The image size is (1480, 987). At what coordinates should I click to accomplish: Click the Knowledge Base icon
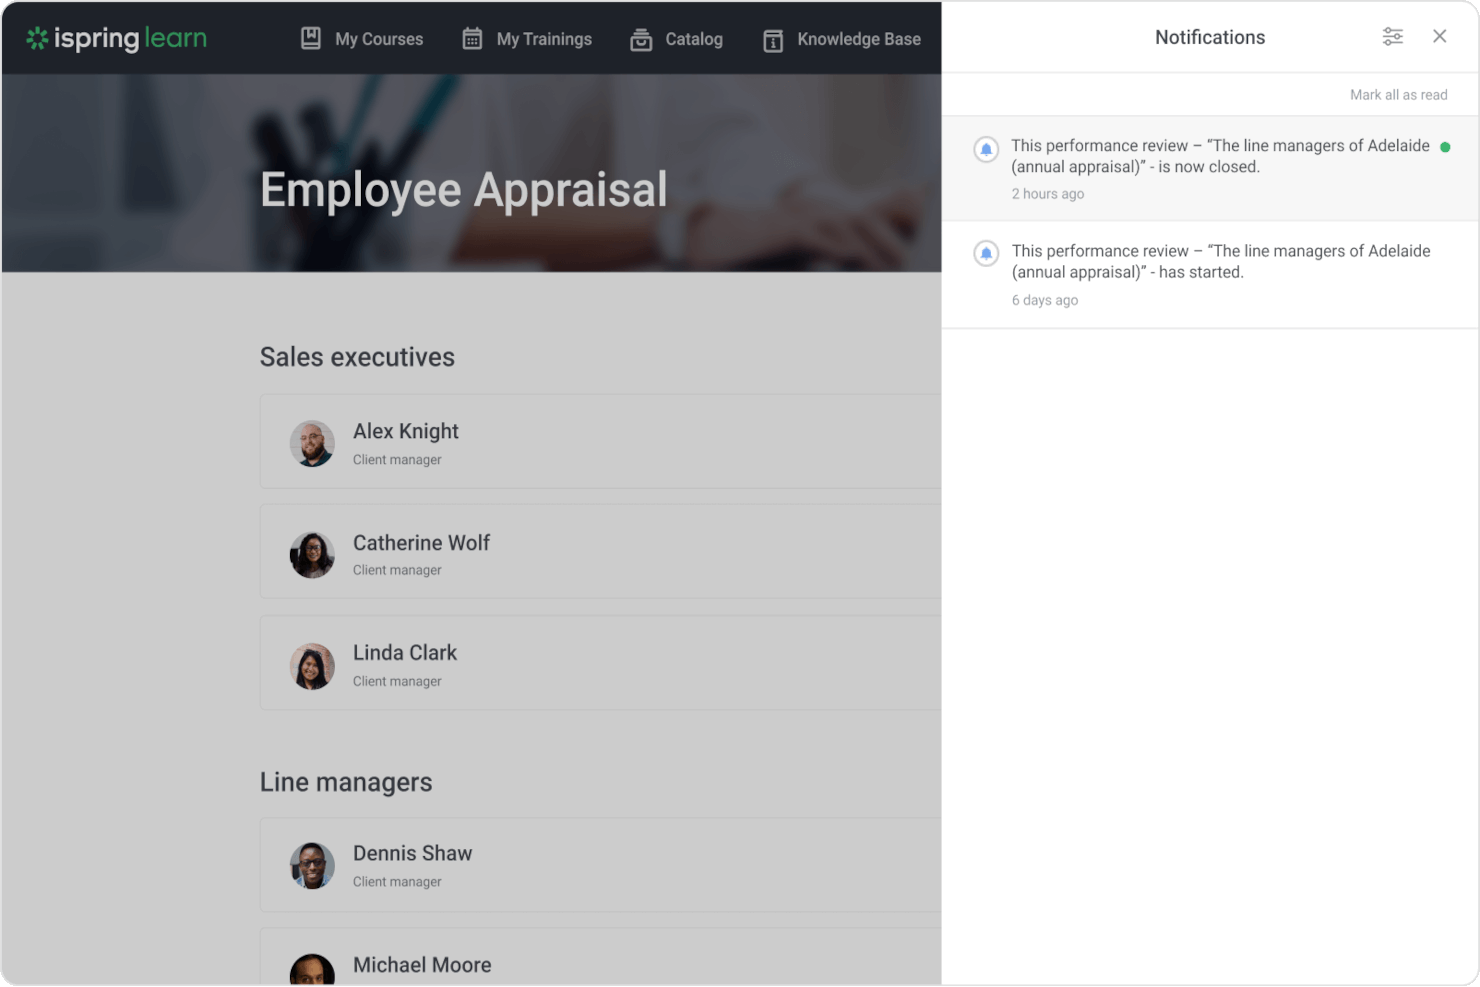click(772, 40)
